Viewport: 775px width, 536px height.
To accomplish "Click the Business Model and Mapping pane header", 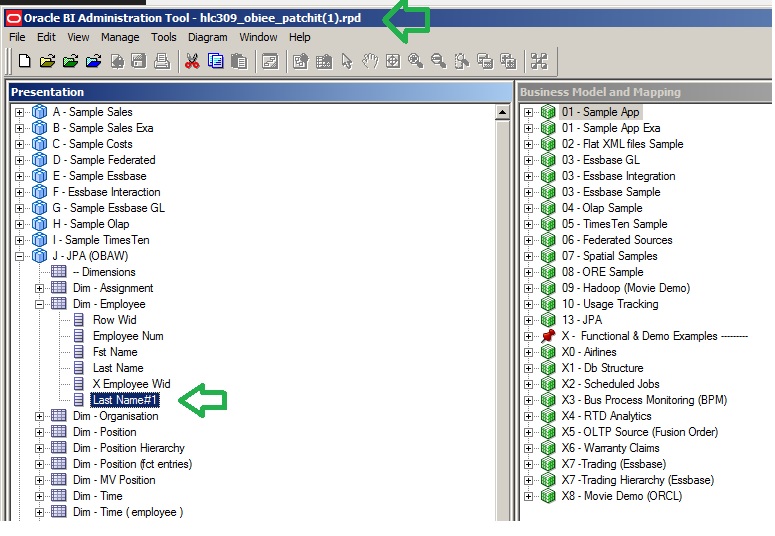I will pyautogui.click(x=645, y=92).
